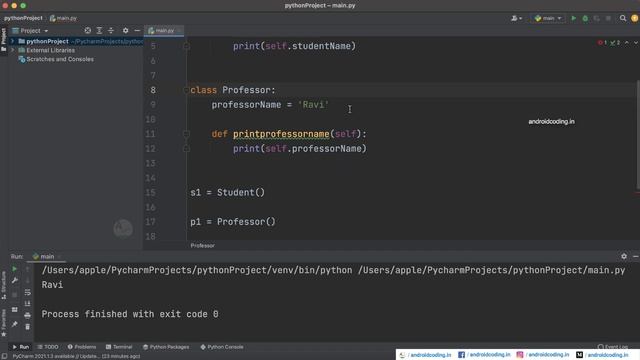Place cursor on professorName = 'Ravi' line
640x360 pixels.
click(x=270, y=105)
